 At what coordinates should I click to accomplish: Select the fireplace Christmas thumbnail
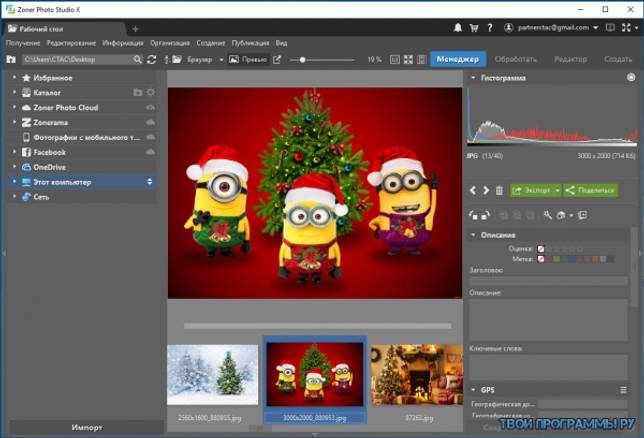click(416, 374)
